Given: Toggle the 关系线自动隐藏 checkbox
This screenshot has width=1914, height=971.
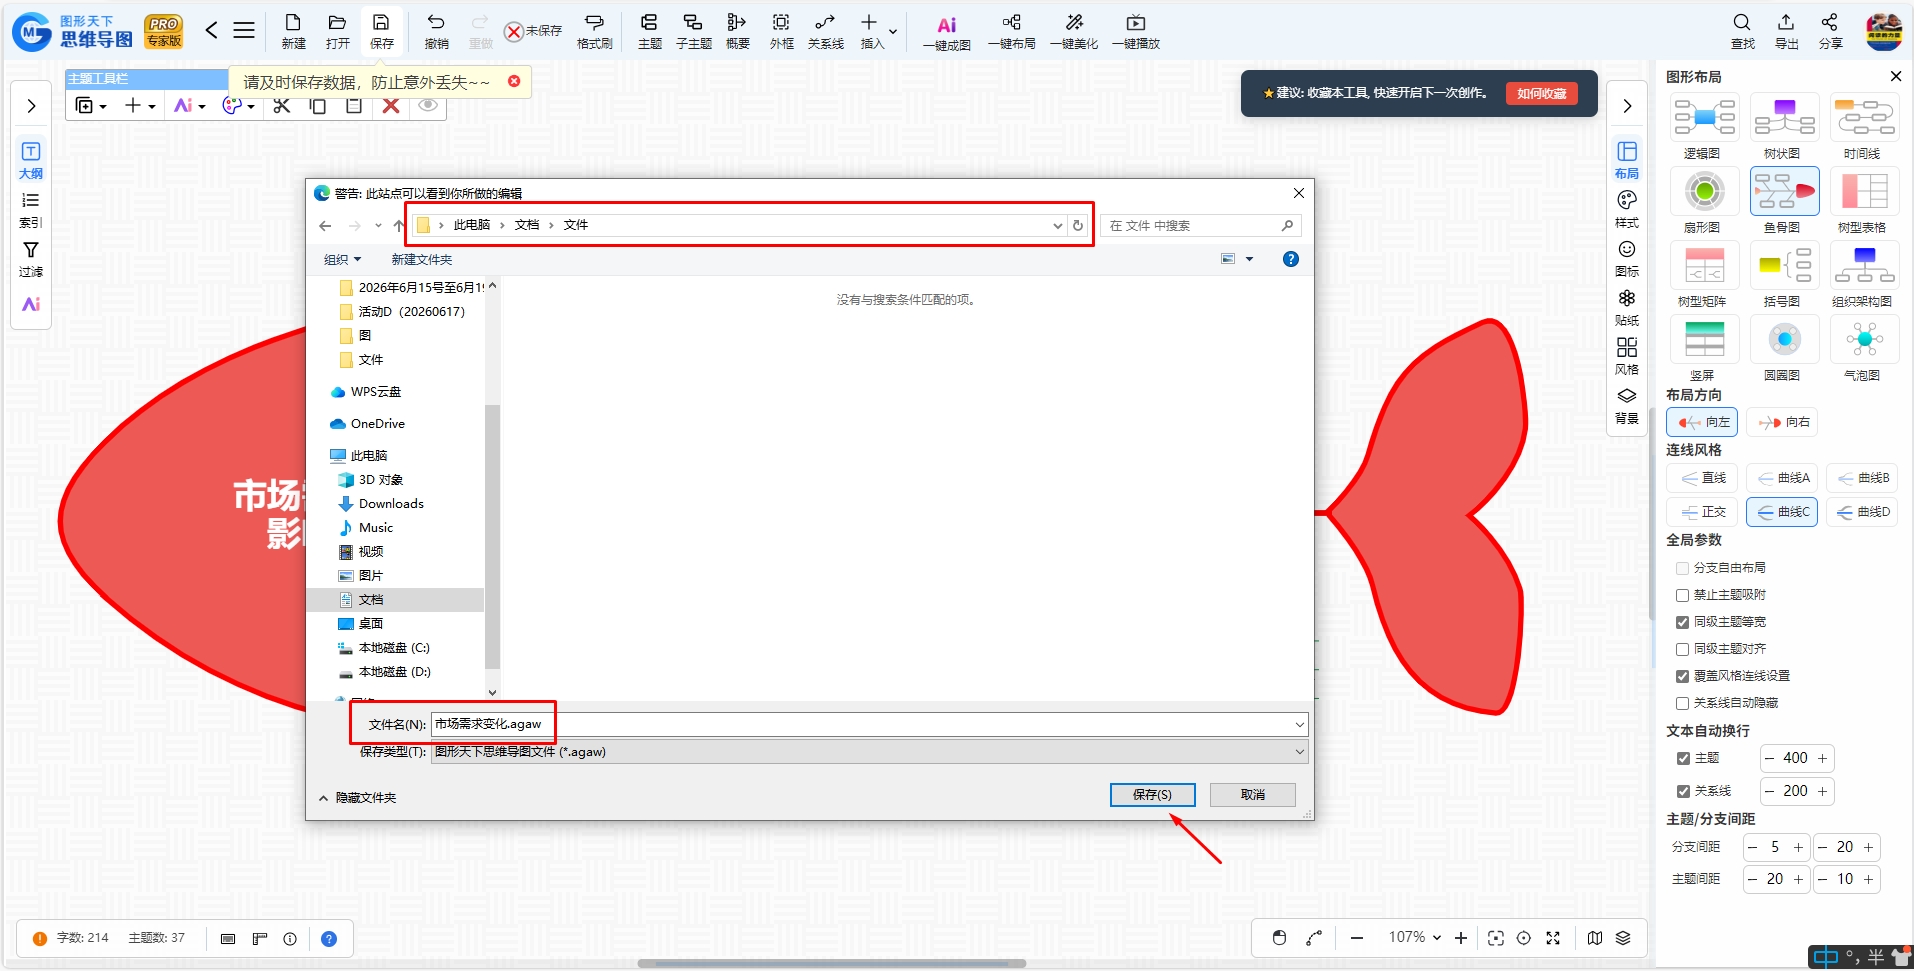Looking at the screenshot, I should click(x=1682, y=703).
